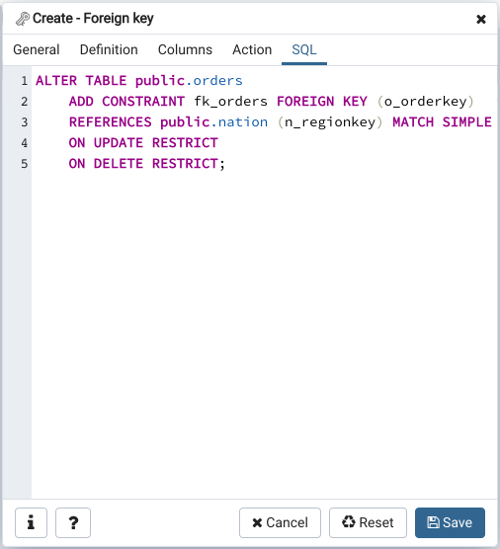500x549 pixels.
Task: Click the info (i) button
Action: [x=31, y=522]
